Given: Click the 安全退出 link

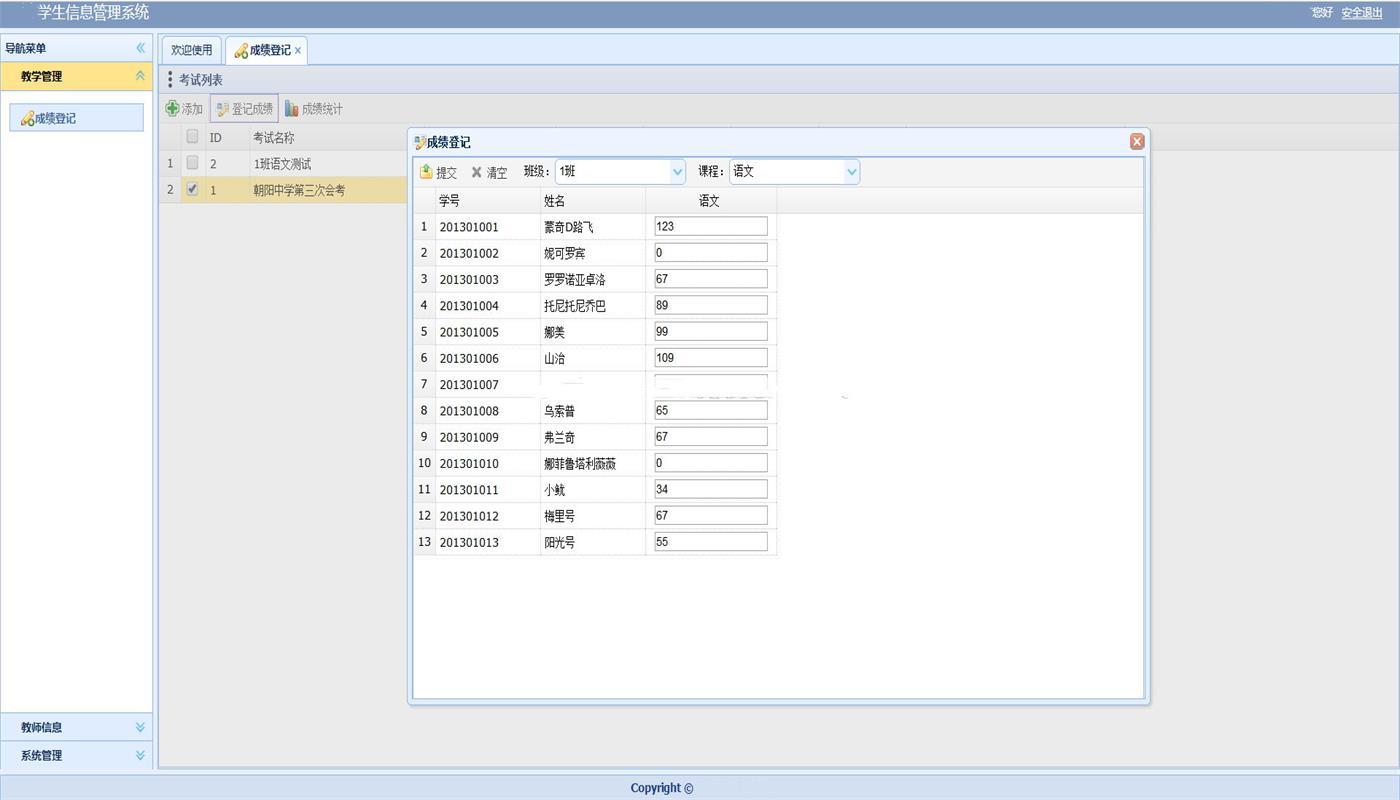Looking at the screenshot, I should (1362, 12).
